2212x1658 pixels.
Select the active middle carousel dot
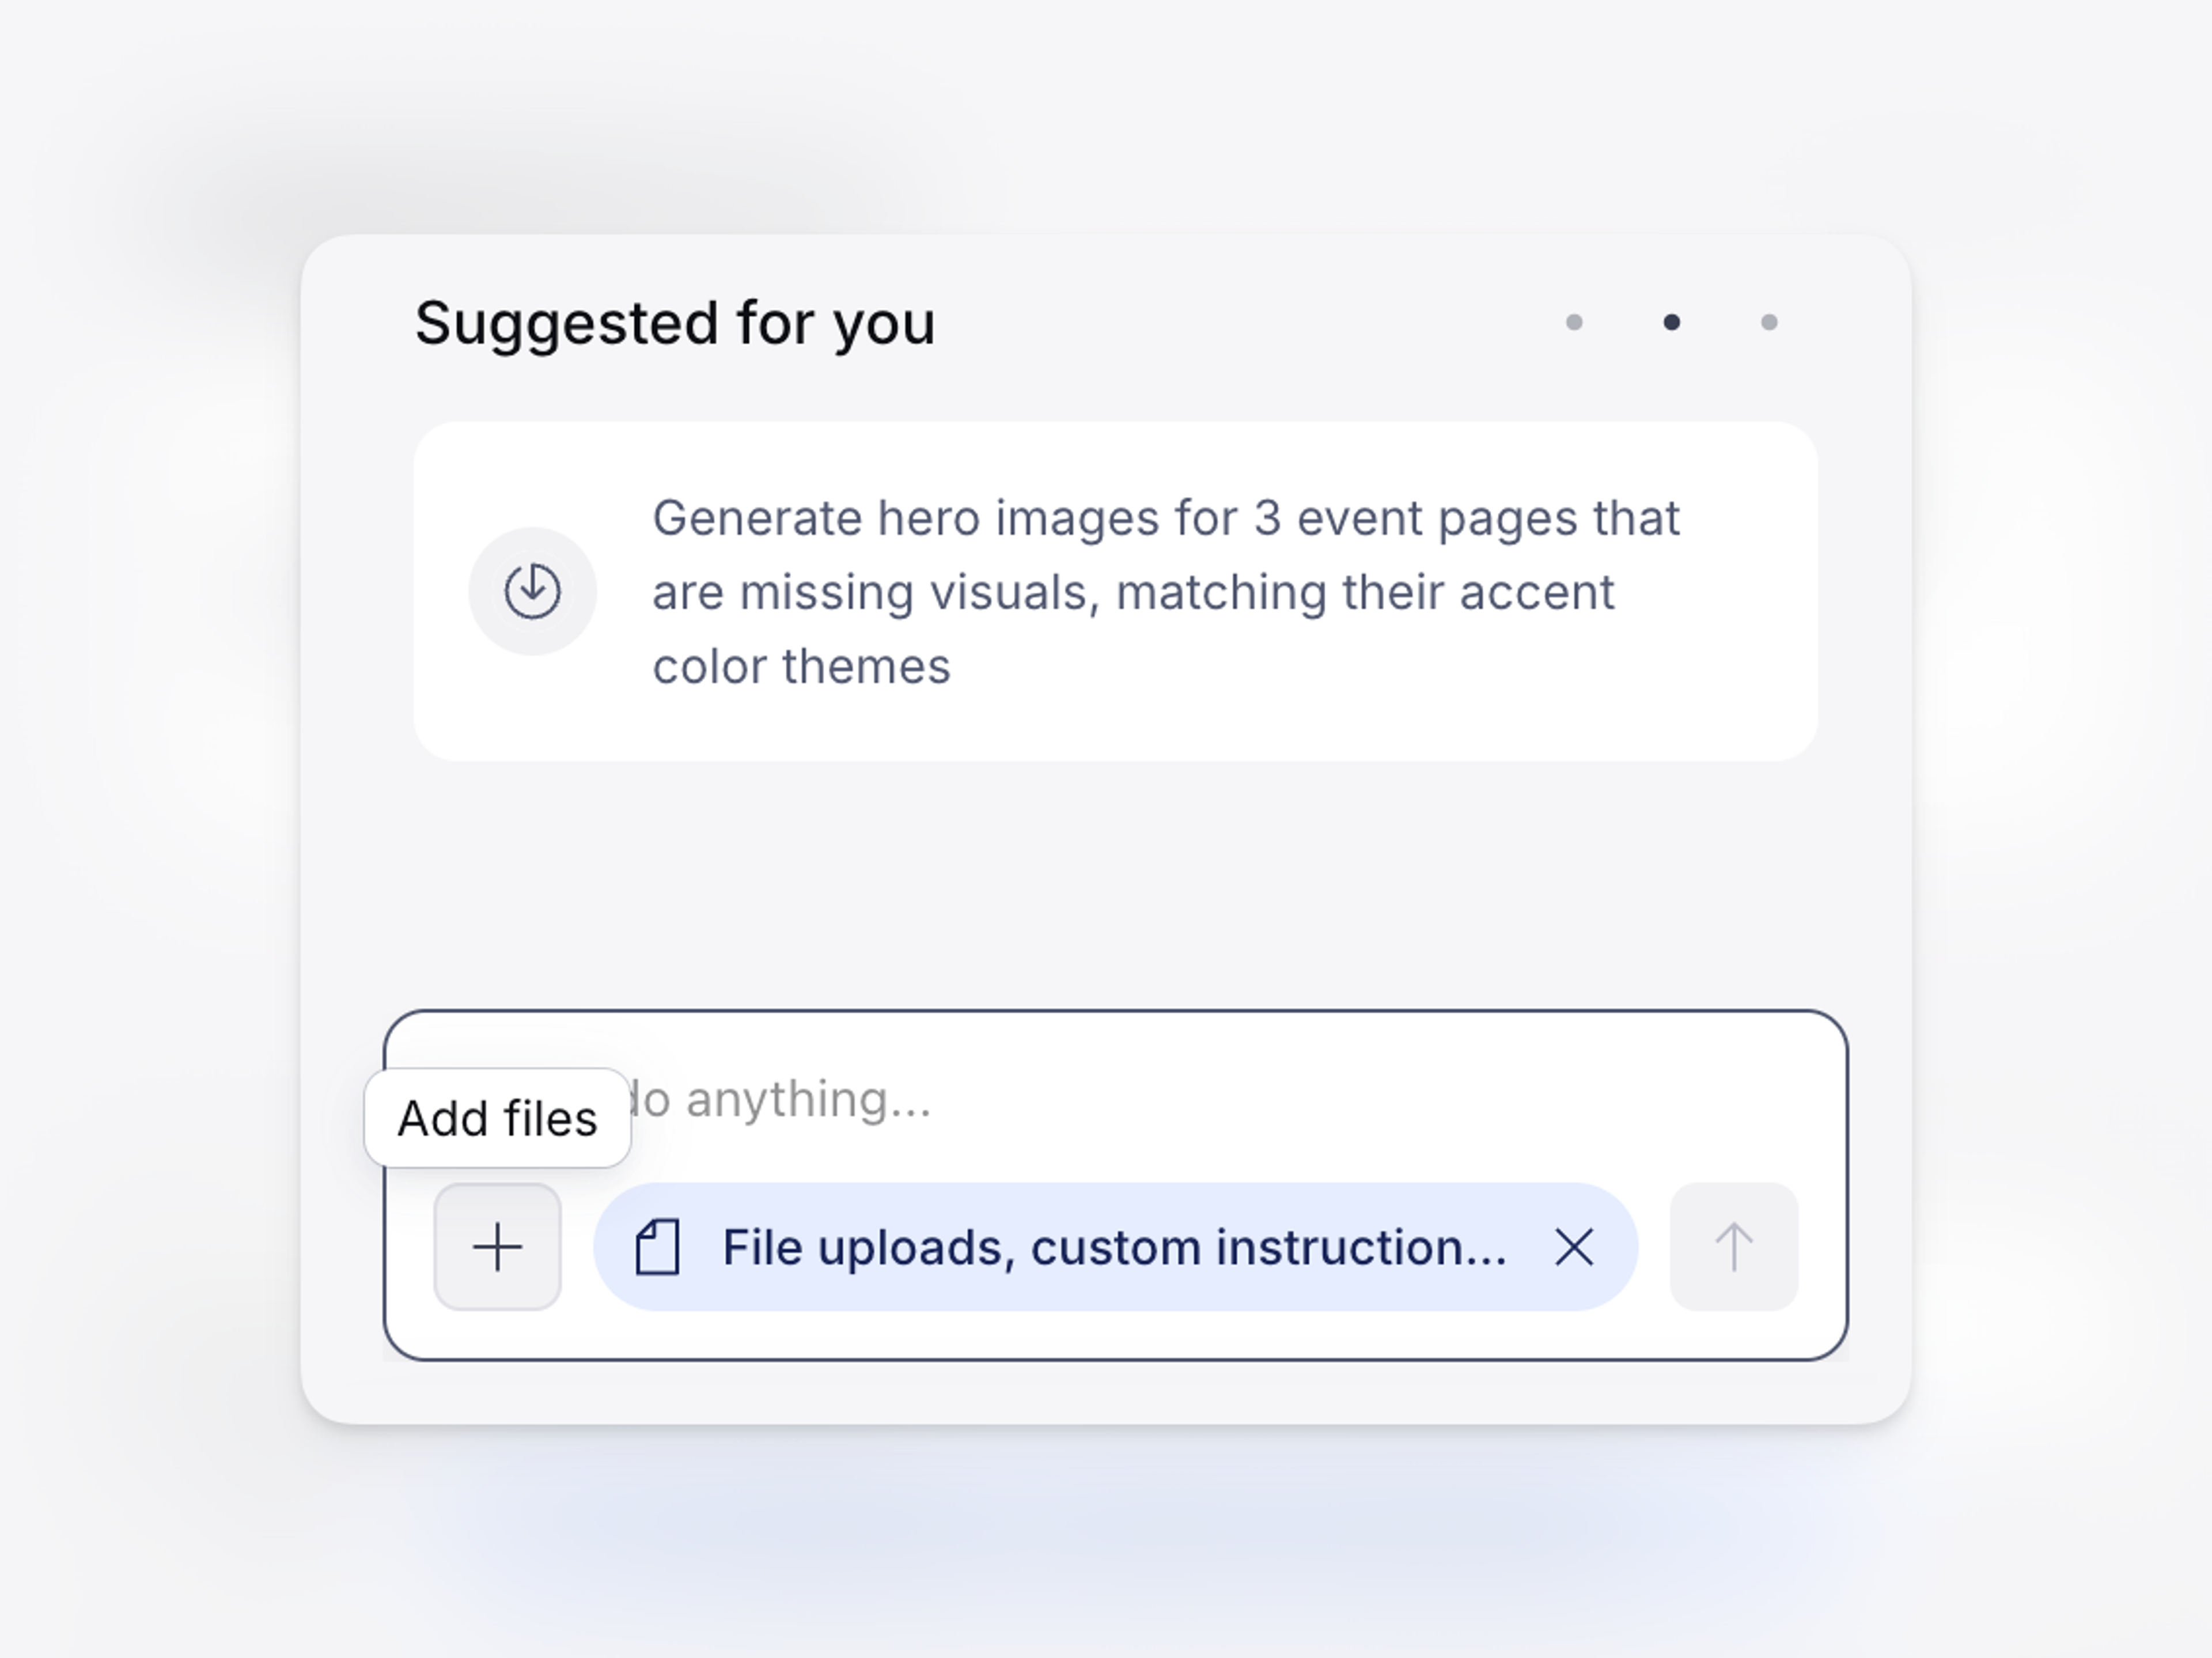(1673, 321)
